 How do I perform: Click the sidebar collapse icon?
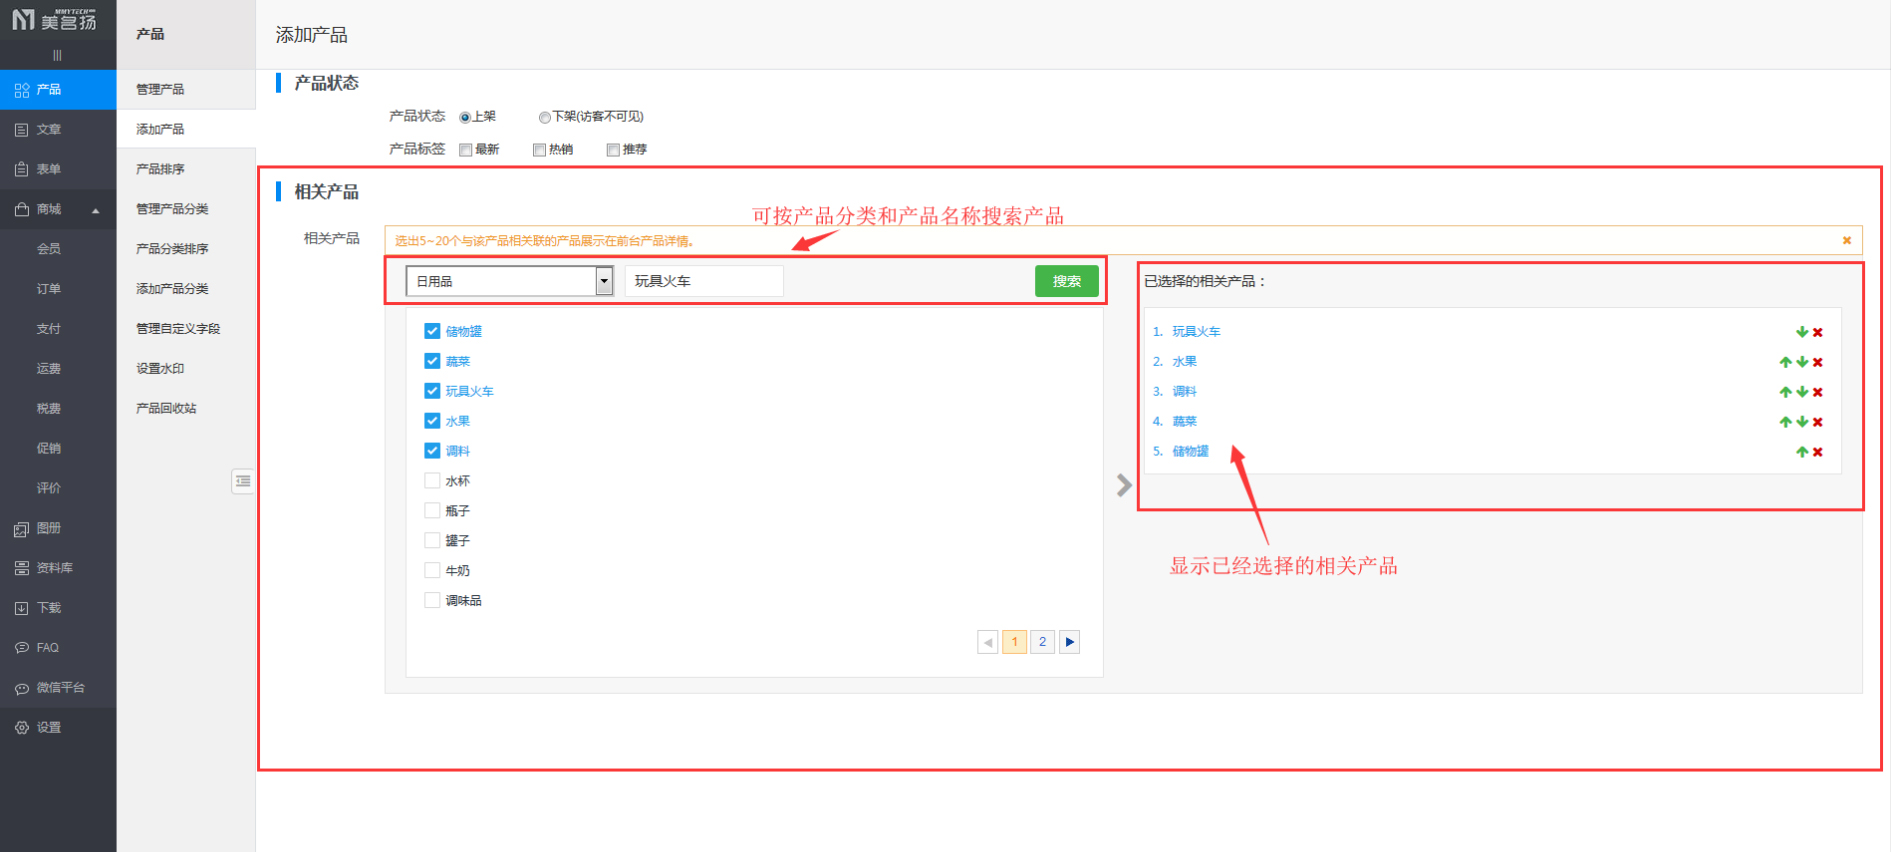[243, 482]
